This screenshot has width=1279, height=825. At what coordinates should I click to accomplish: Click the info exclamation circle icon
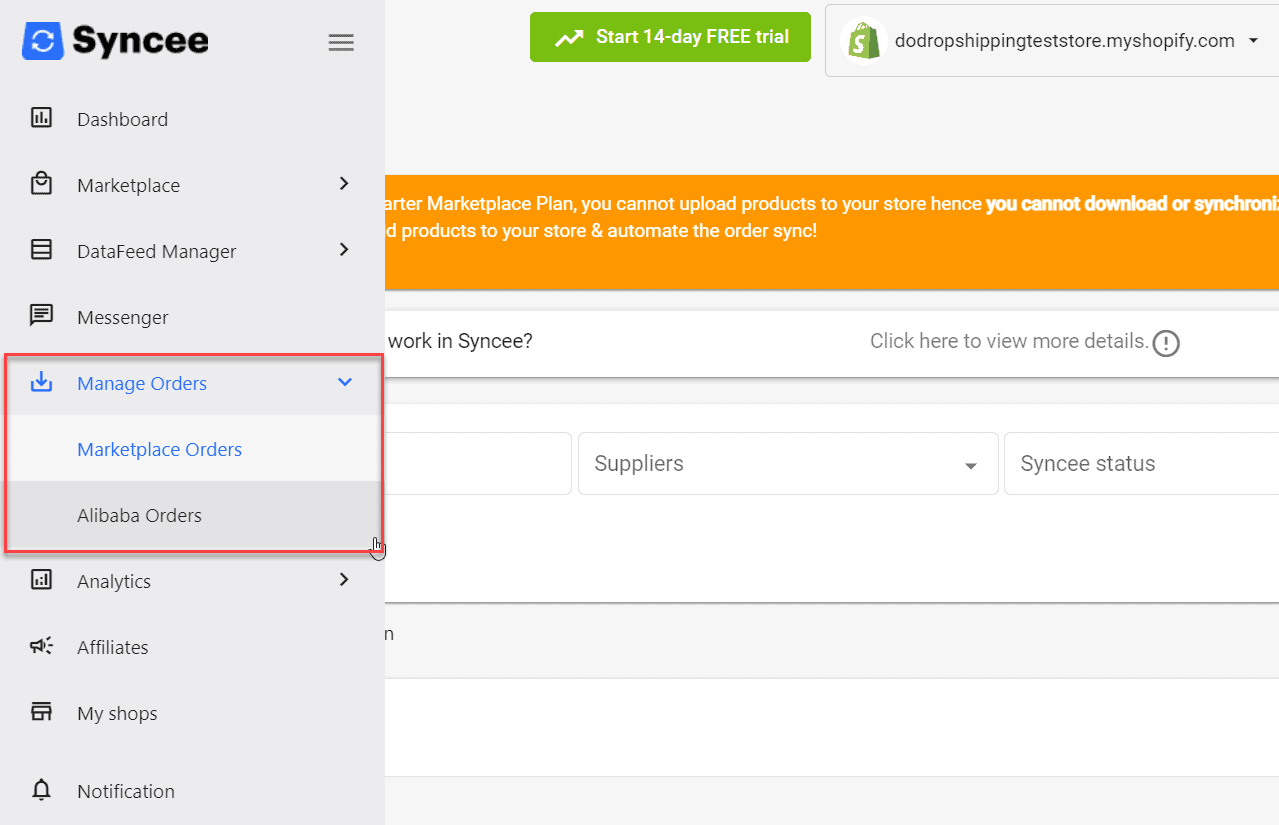point(1166,343)
